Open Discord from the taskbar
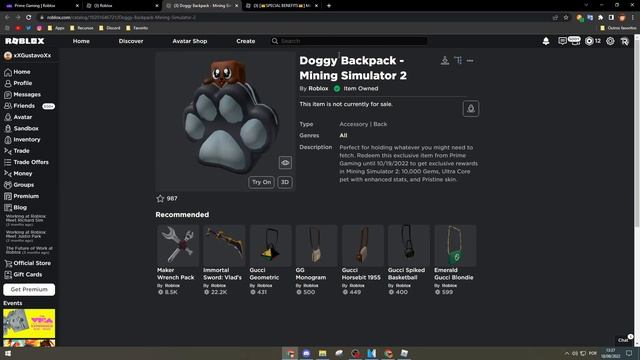The width and height of the screenshot is (640, 360). (x=306, y=353)
